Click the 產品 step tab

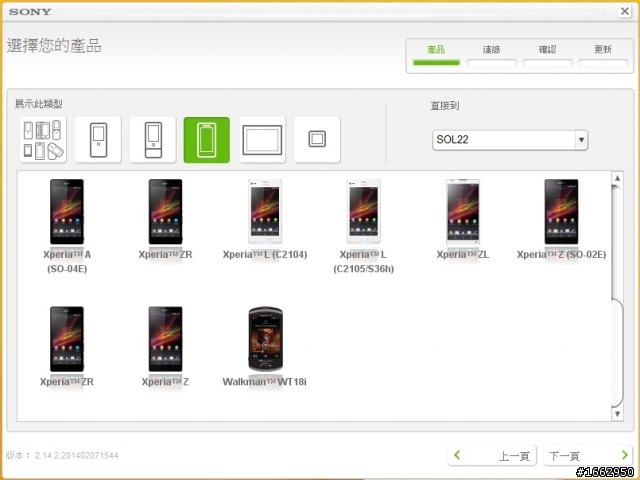(436, 56)
